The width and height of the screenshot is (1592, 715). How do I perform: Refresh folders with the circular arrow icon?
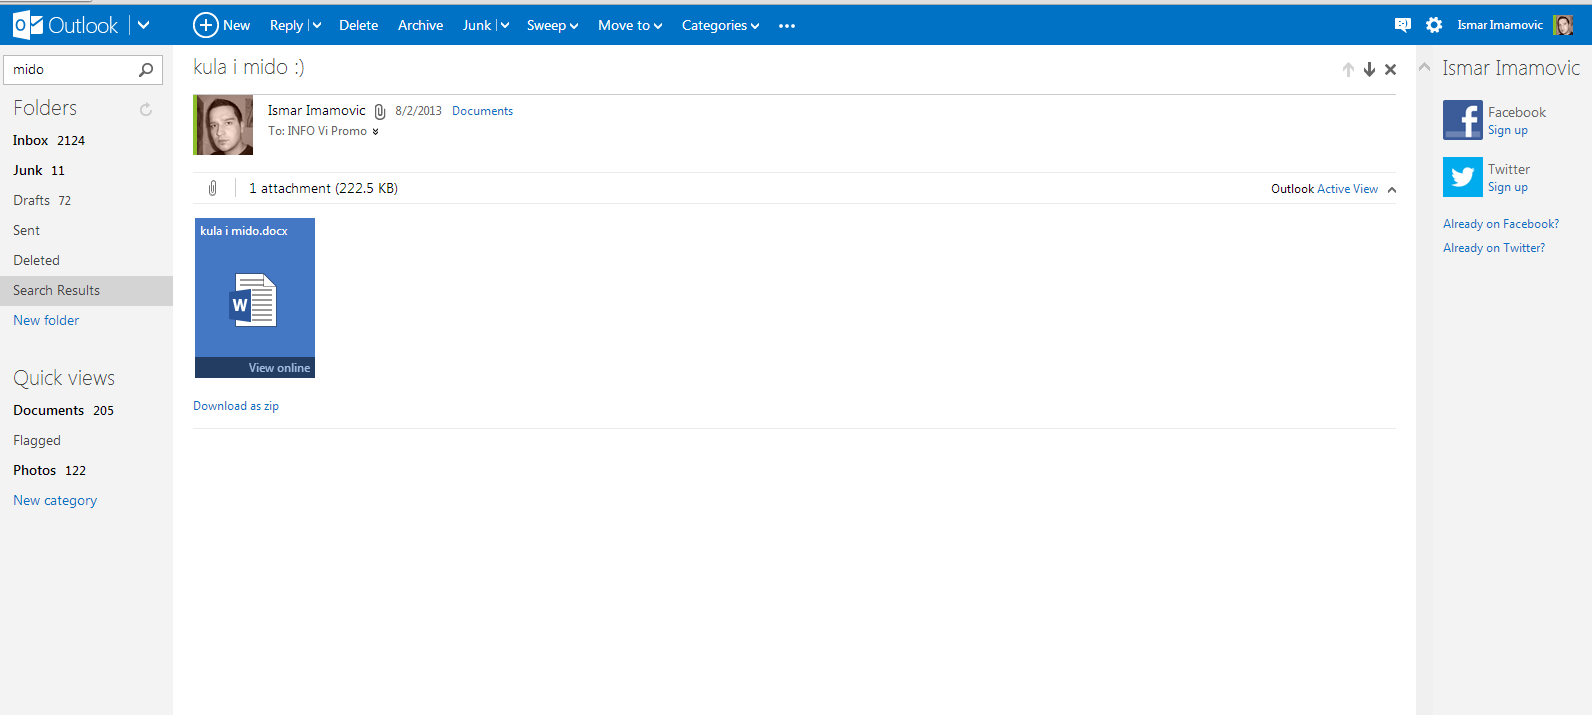pyautogui.click(x=146, y=109)
